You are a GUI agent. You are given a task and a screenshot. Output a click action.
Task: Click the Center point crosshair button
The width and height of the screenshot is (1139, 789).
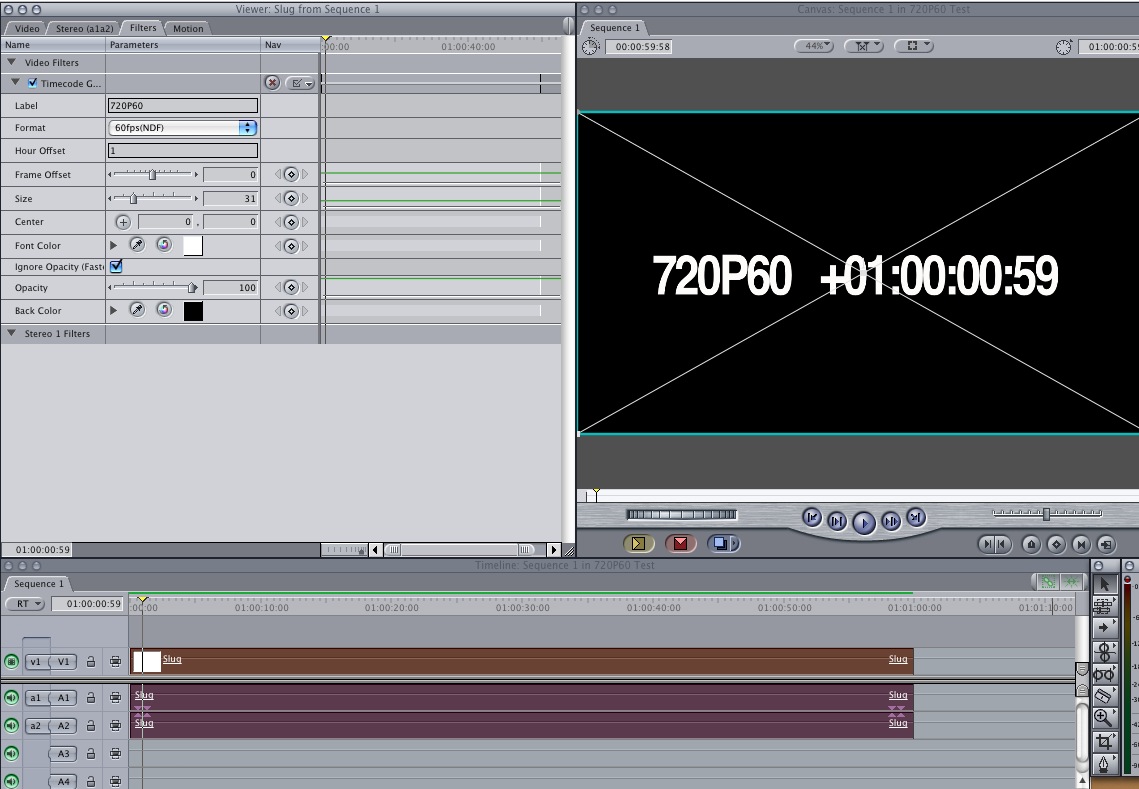click(x=123, y=222)
